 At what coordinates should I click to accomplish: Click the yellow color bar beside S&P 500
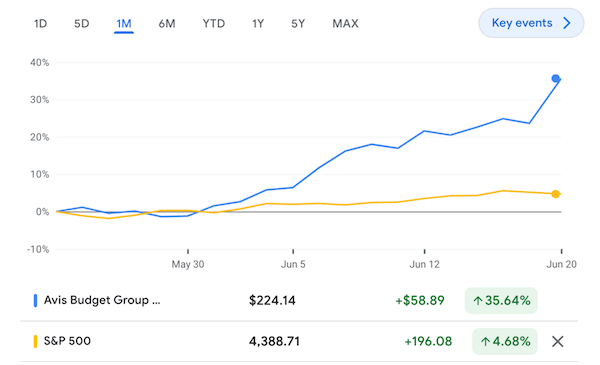click(35, 341)
